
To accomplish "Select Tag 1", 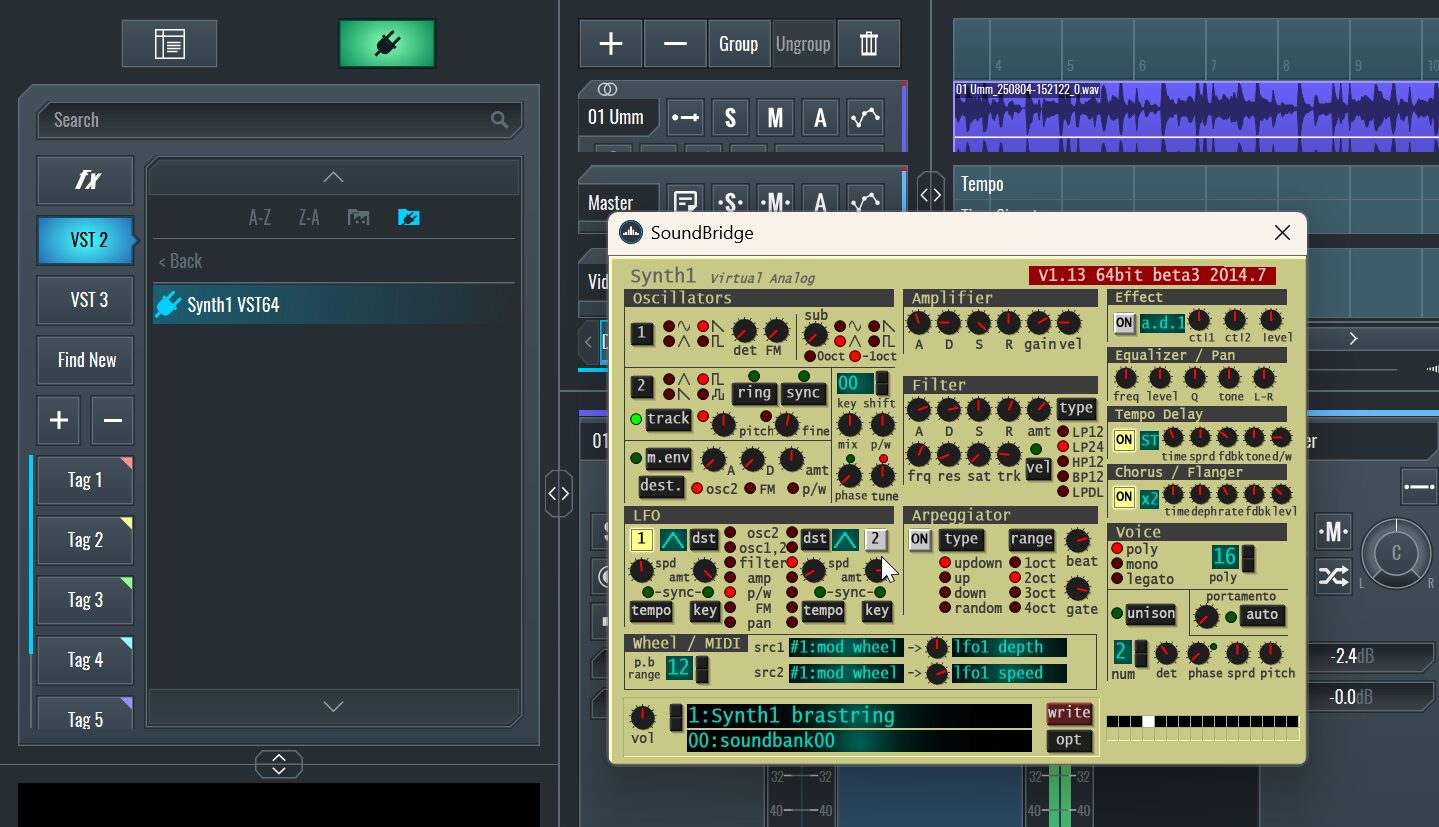I will (85, 480).
